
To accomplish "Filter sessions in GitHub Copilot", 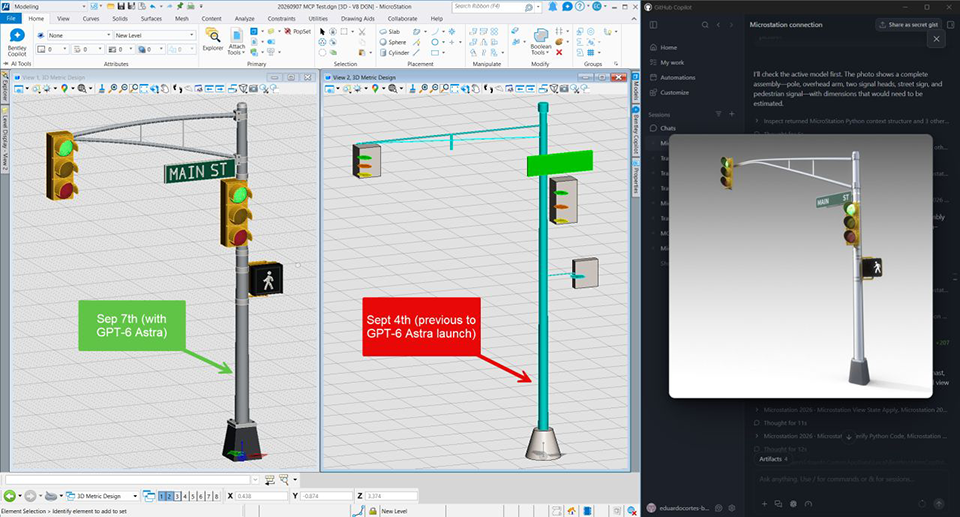I will point(719,114).
